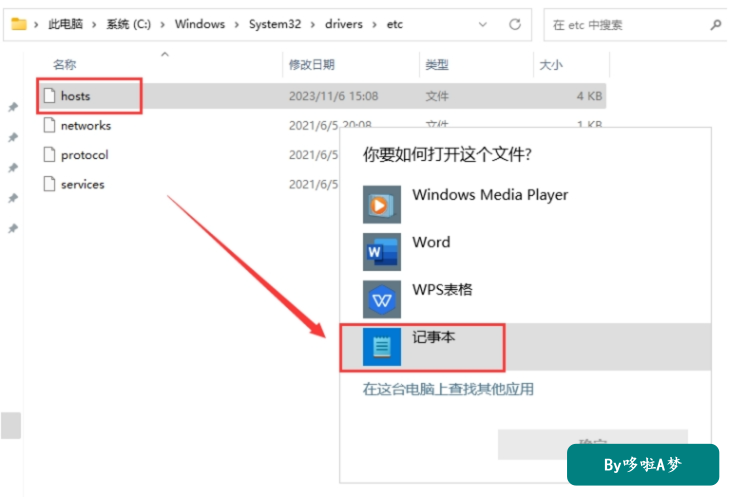Sort files by 名称 column header
Viewport: 733px width, 497px height.
(65, 65)
